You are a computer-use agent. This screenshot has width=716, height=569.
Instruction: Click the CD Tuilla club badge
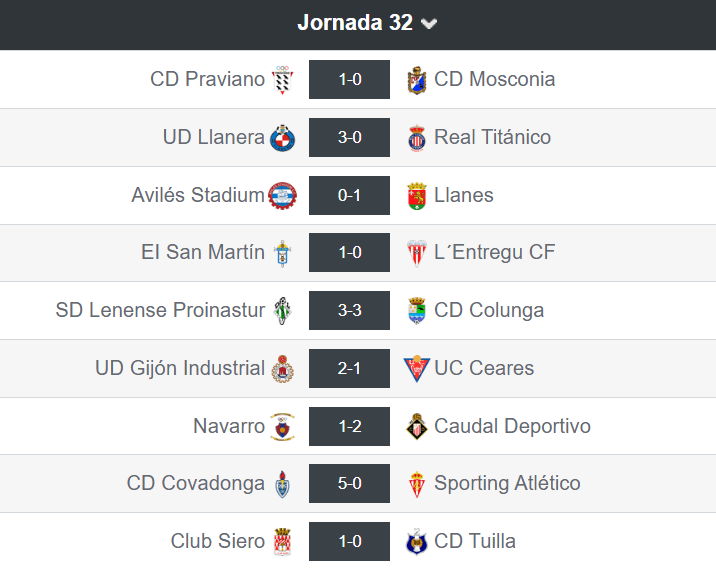point(417,542)
